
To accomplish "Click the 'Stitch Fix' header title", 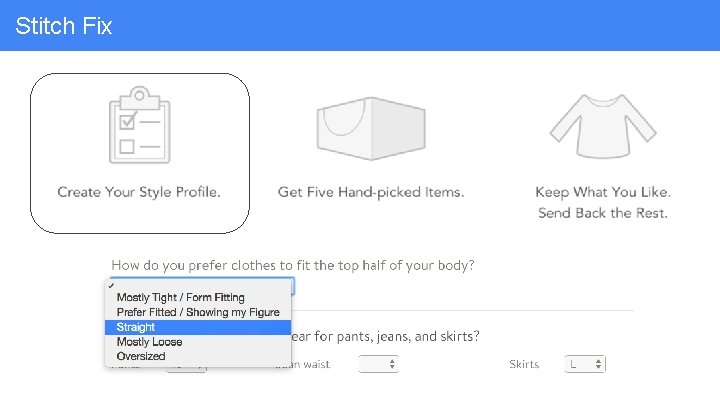I will (64, 26).
